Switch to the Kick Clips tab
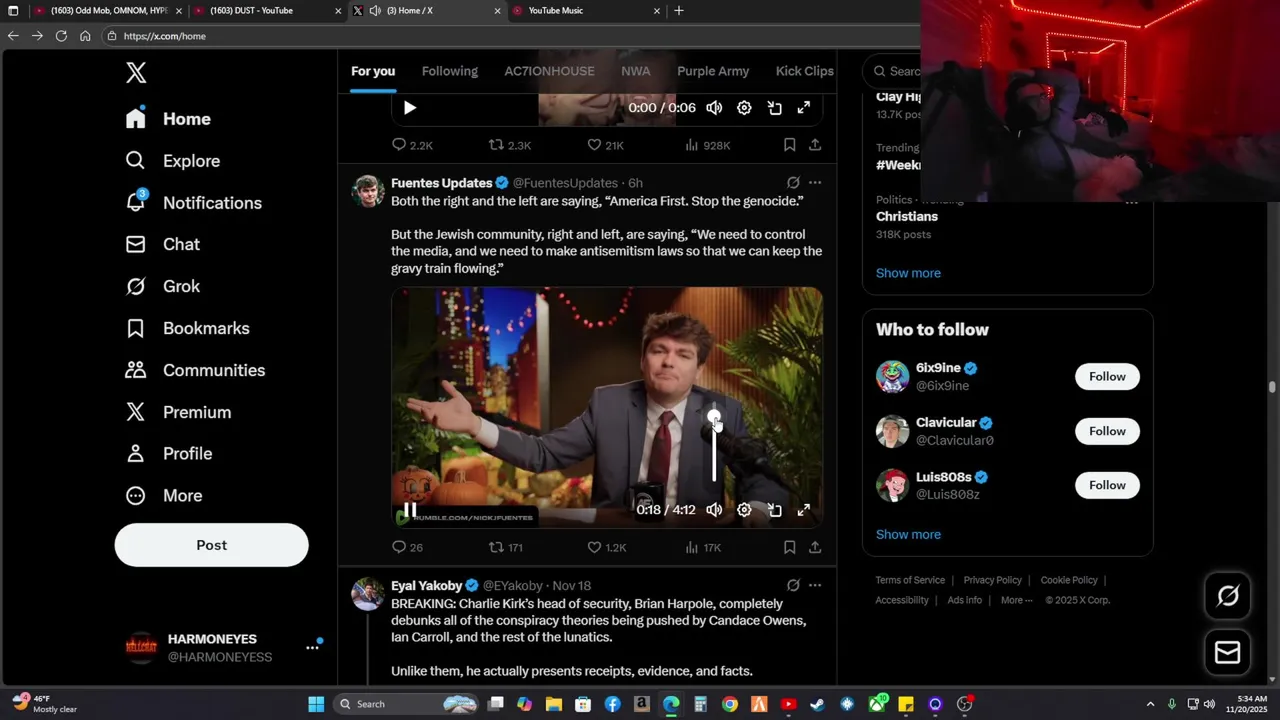Viewport: 1280px width, 720px height. [805, 71]
